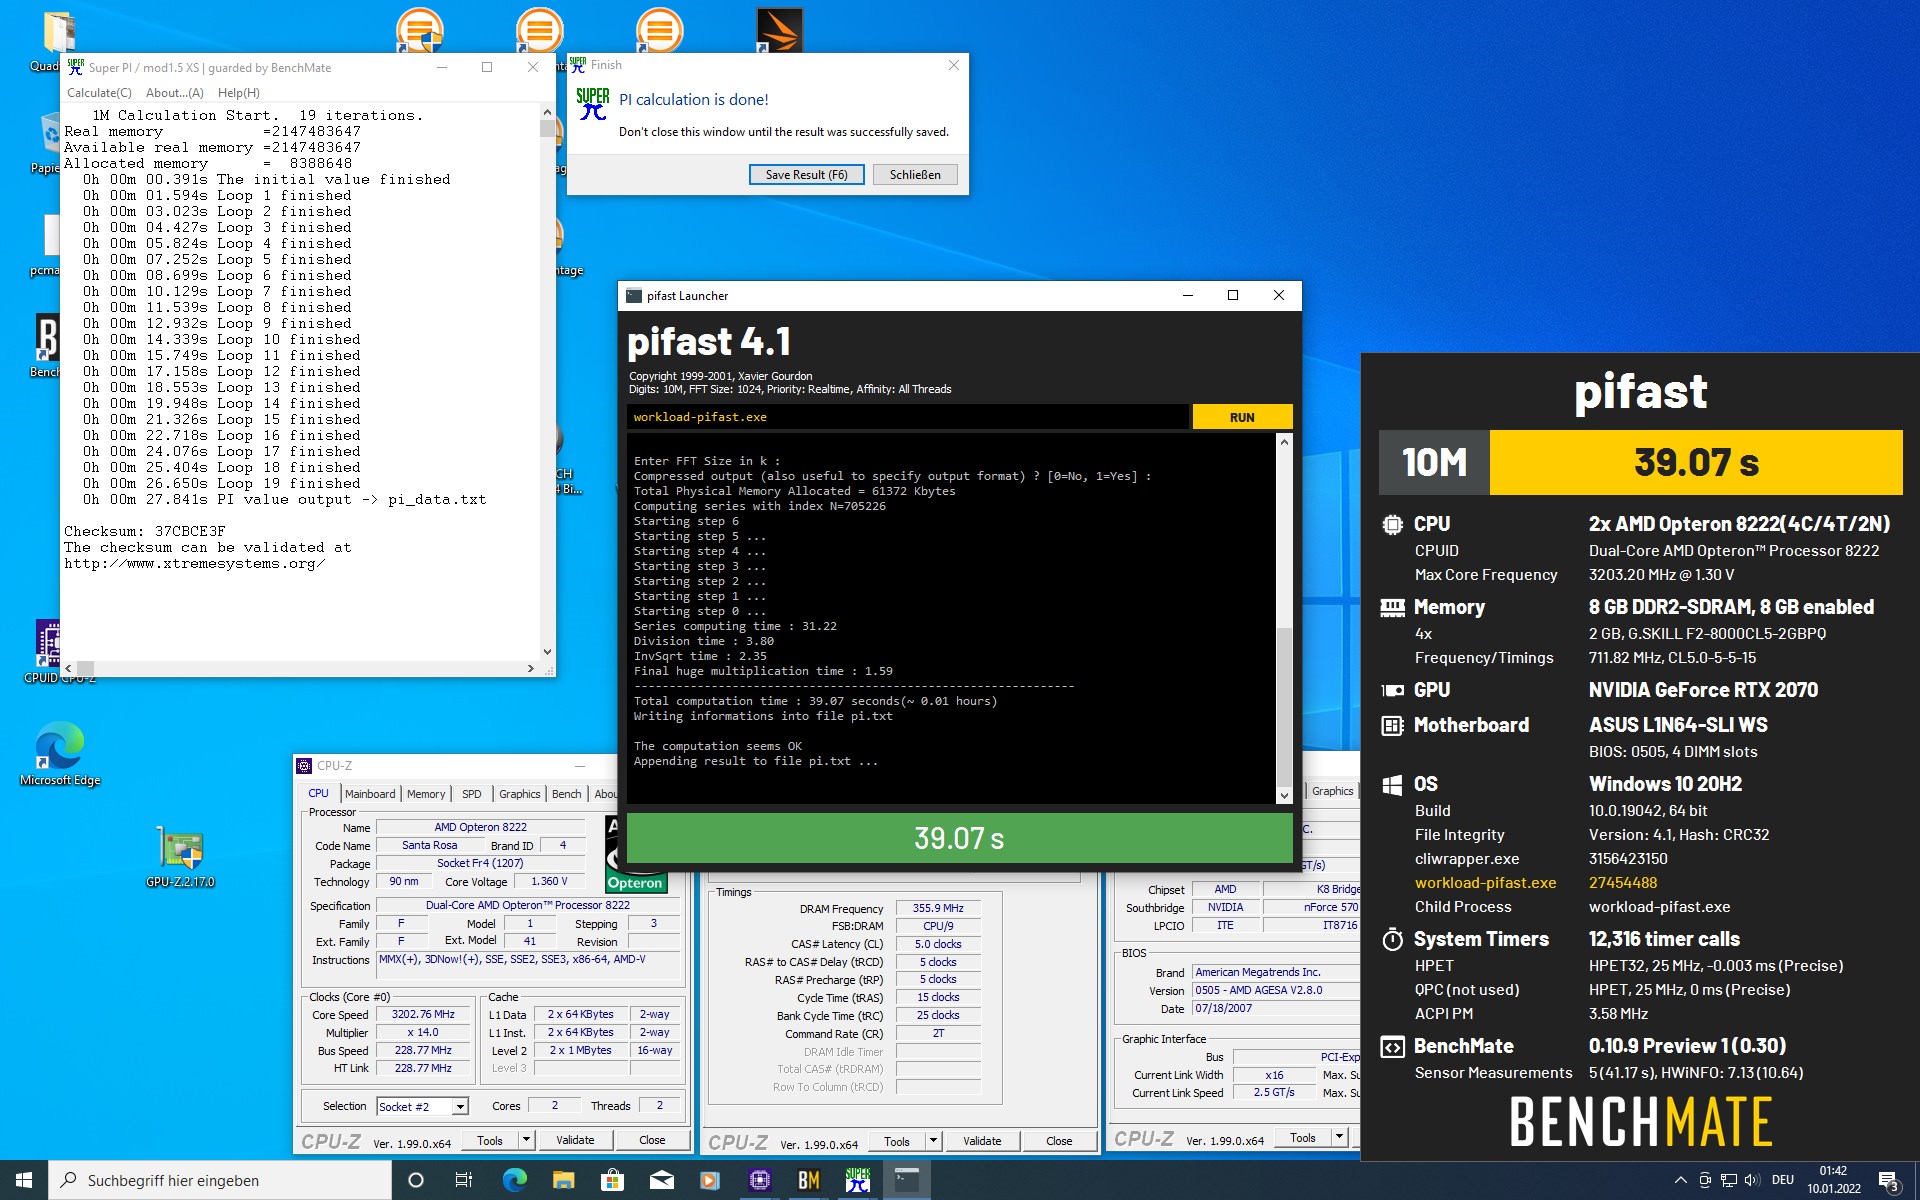Click workload-pifast.exe hash line in BenchMate
This screenshot has height=1200, width=1920.
[x=1536, y=883]
